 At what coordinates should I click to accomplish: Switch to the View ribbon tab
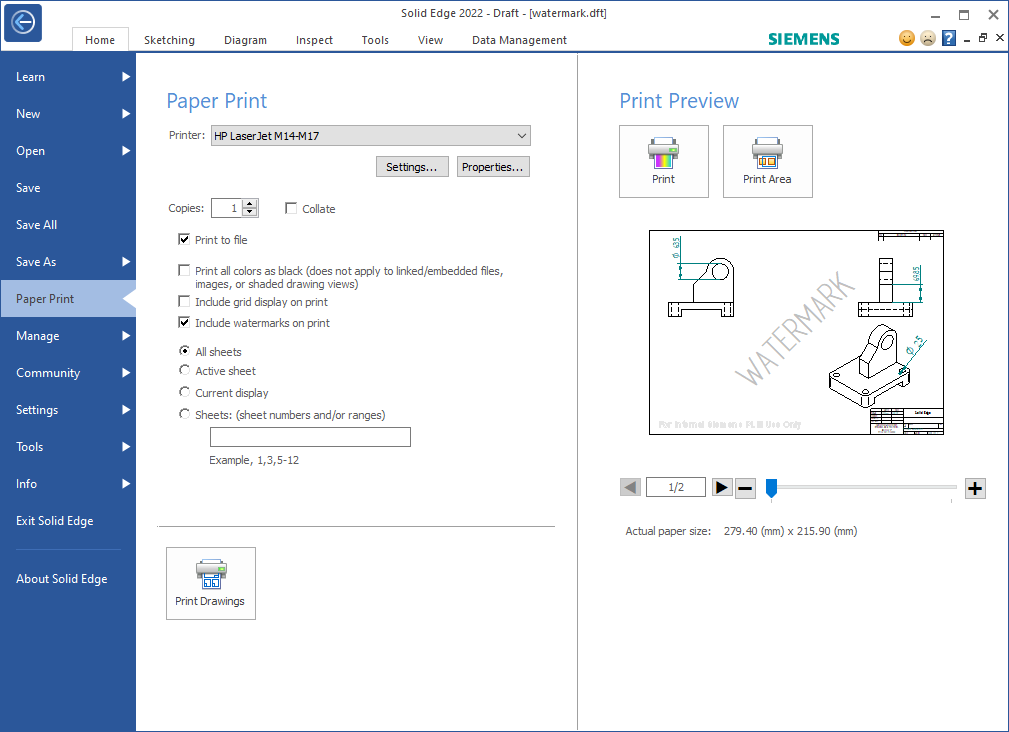tap(430, 40)
